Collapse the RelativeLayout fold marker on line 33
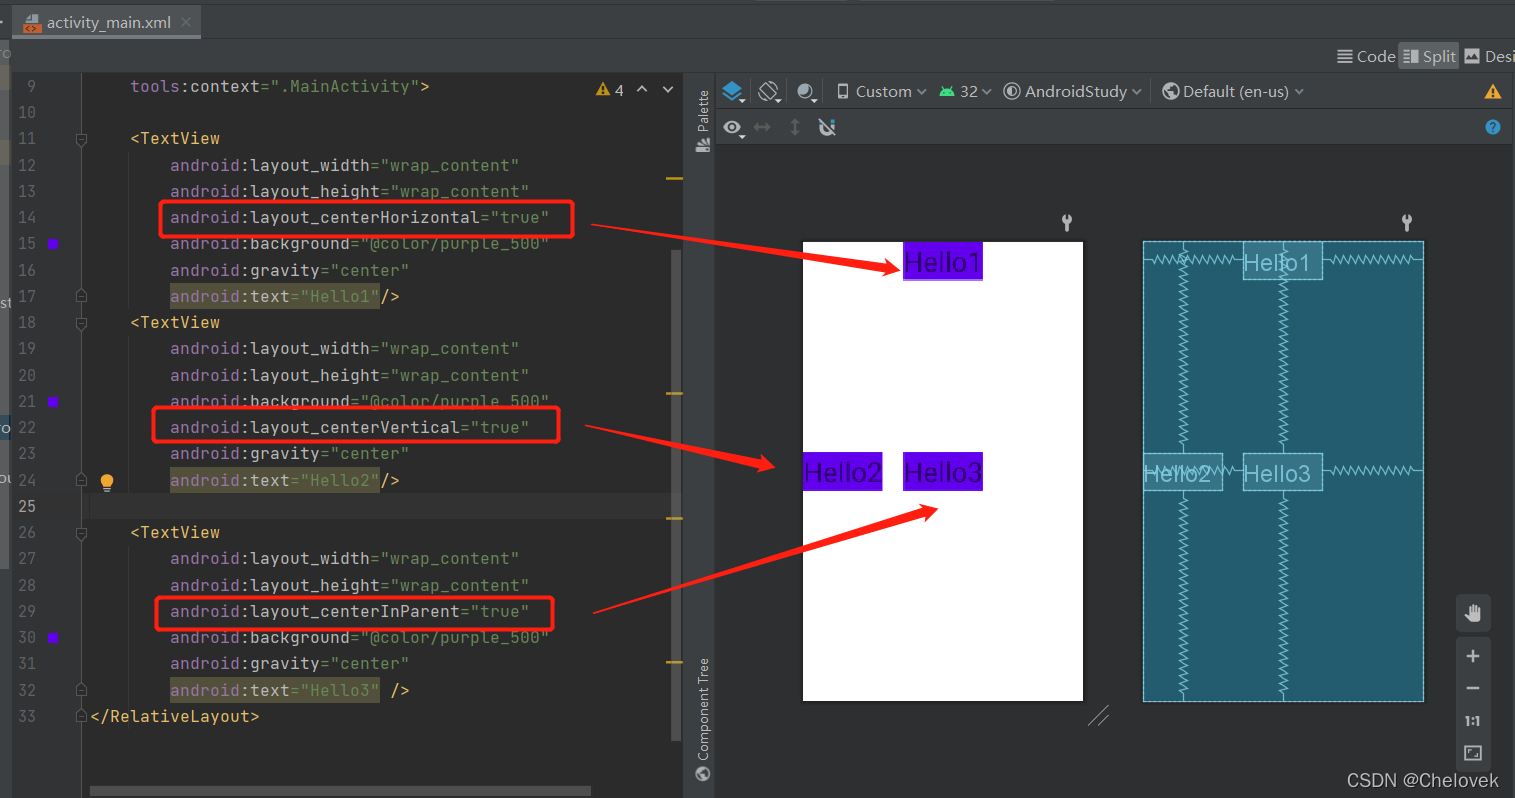 click(82, 716)
